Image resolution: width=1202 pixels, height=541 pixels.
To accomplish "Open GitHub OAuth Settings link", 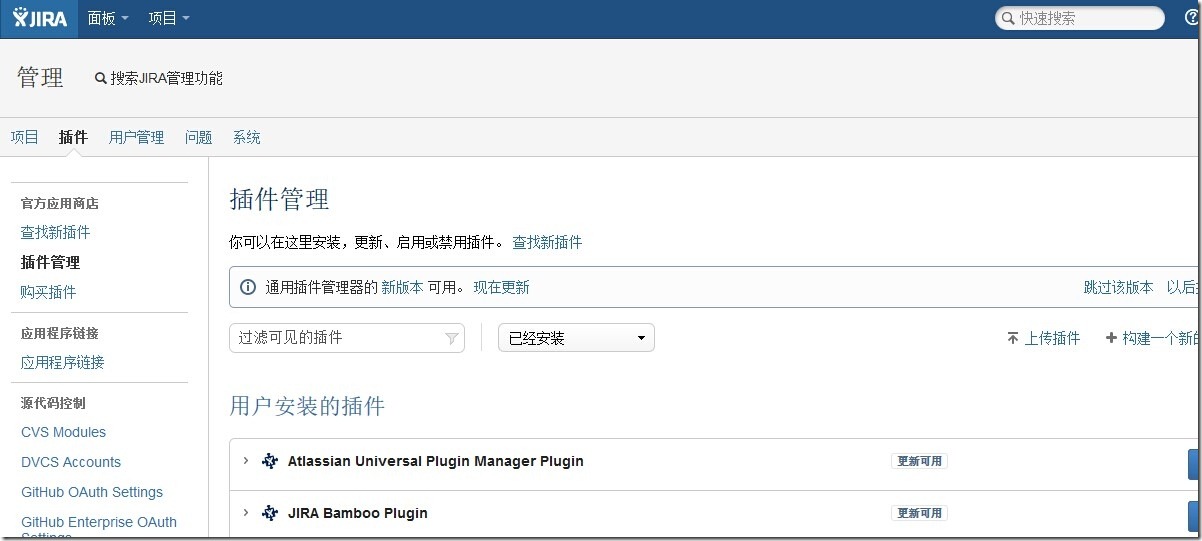I will [x=92, y=492].
